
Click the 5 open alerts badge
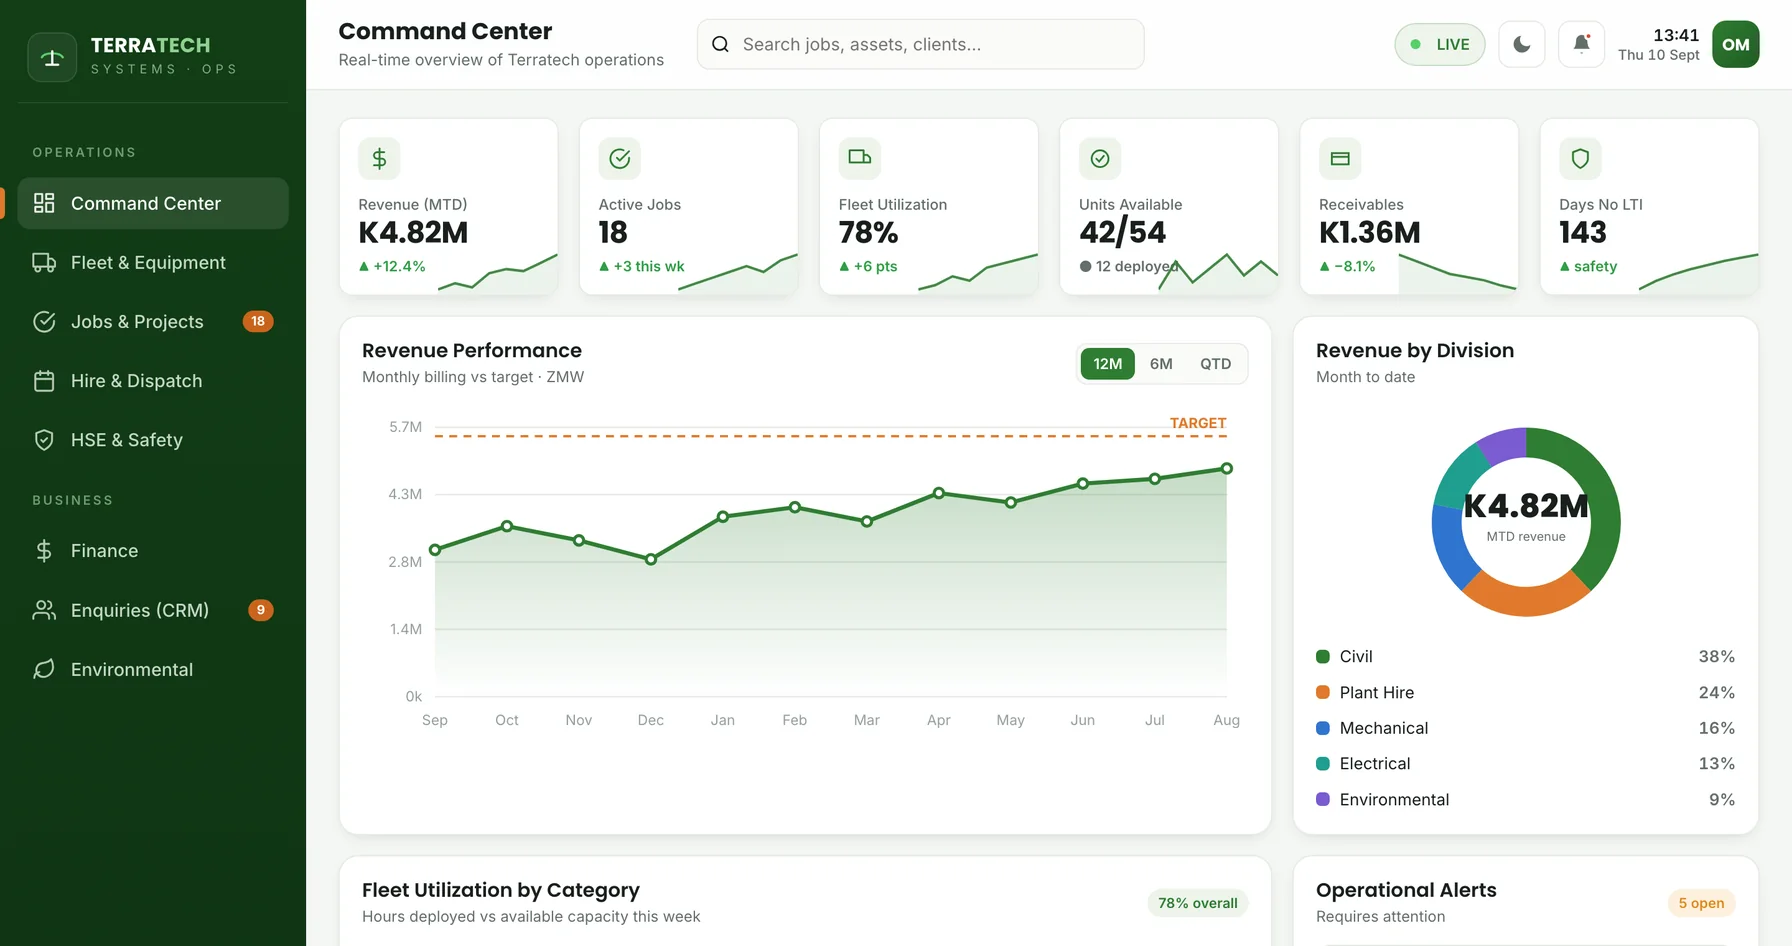pyautogui.click(x=1701, y=903)
